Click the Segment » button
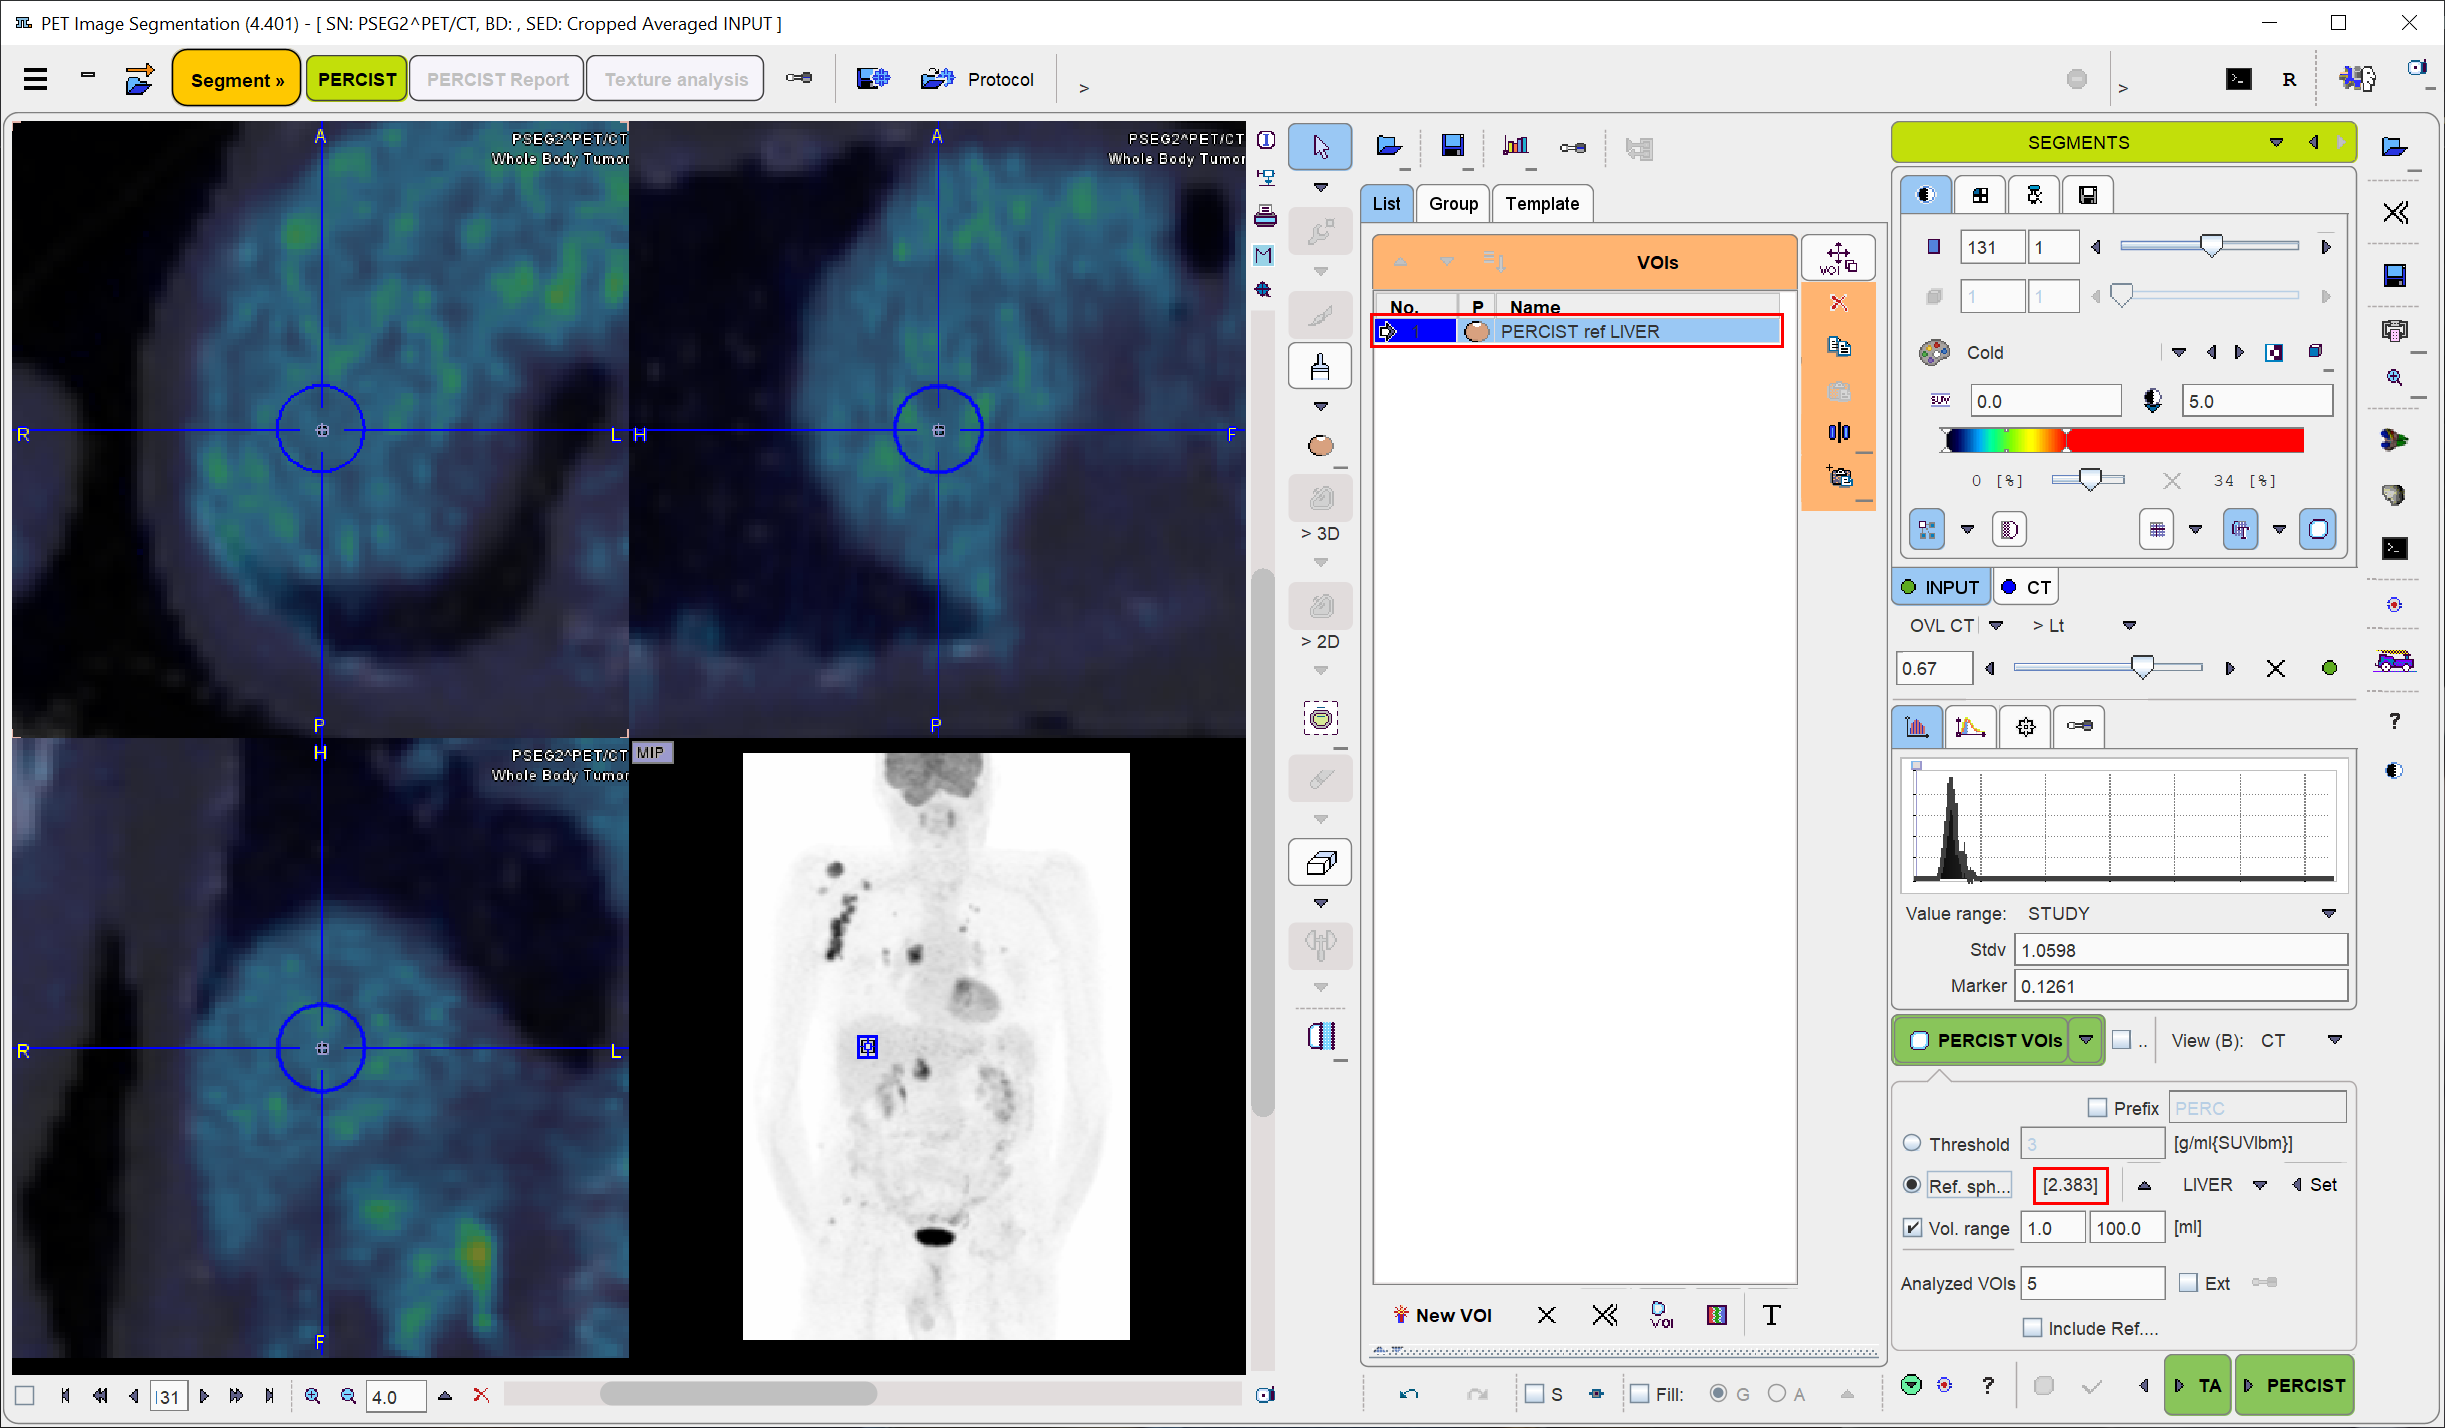 click(237, 79)
